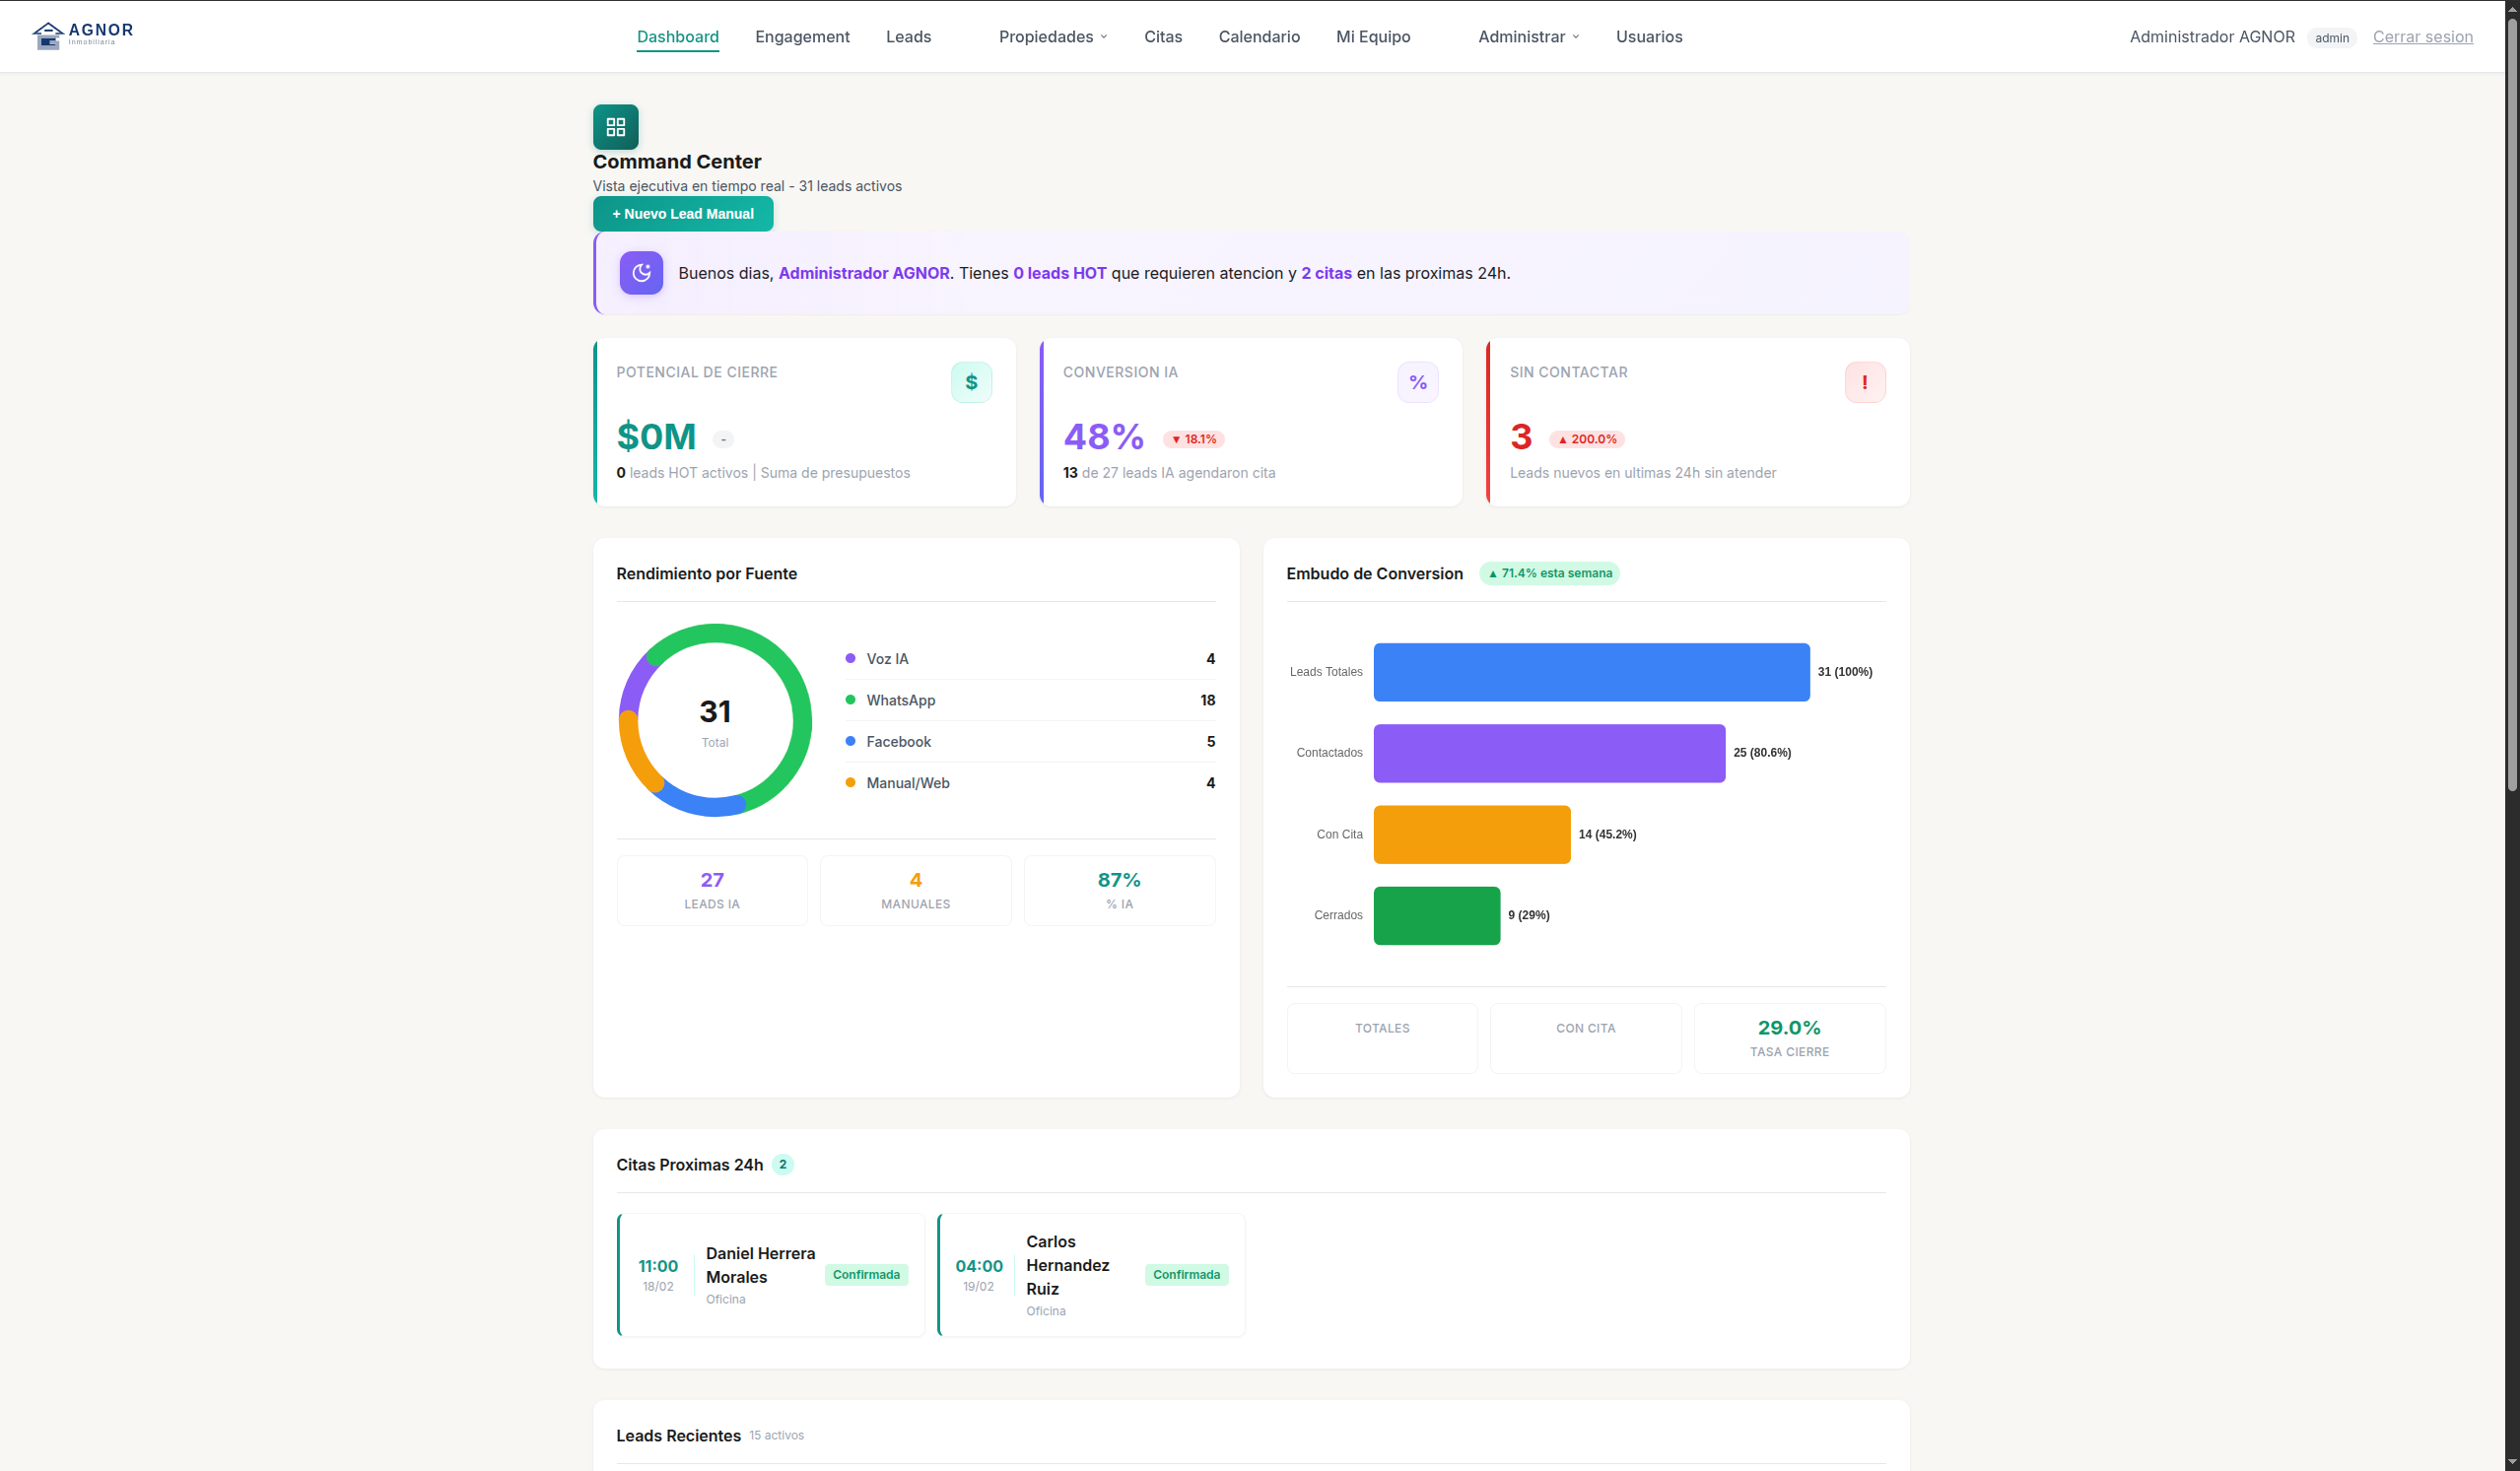
Task: Click the exclamation icon in Sin Contactar
Action: 1865,382
